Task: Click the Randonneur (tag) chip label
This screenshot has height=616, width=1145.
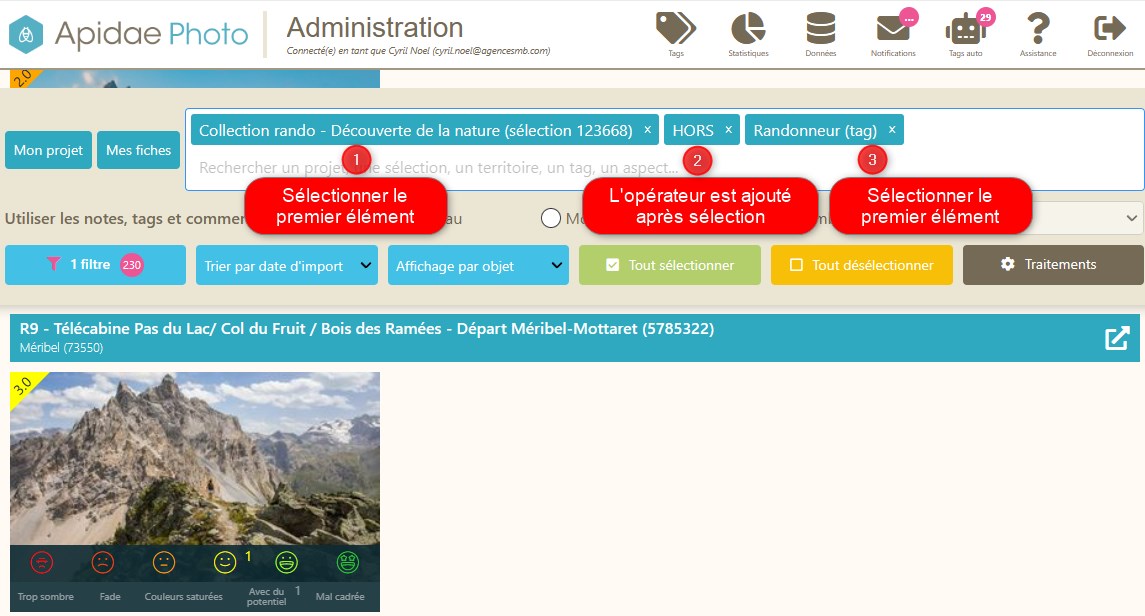Action: [815, 130]
